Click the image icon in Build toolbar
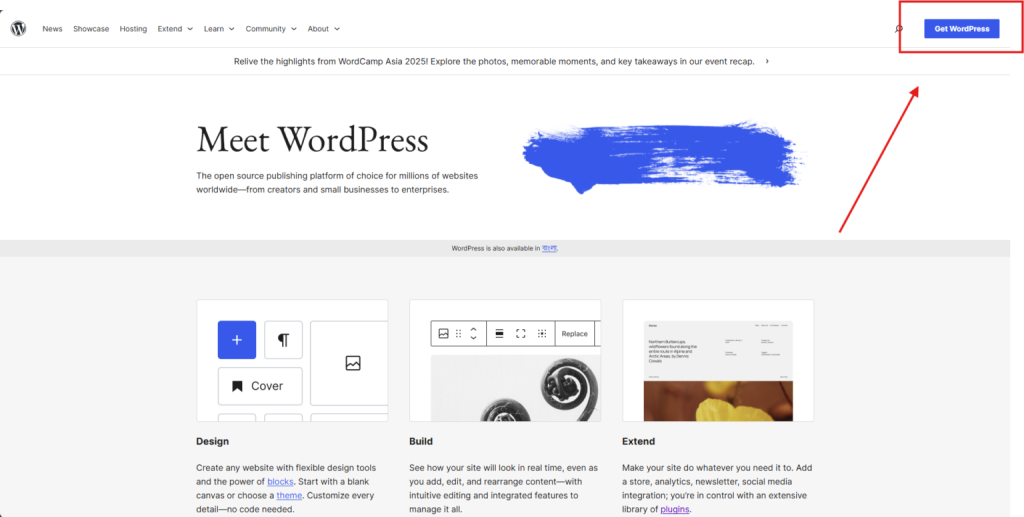 click(443, 334)
